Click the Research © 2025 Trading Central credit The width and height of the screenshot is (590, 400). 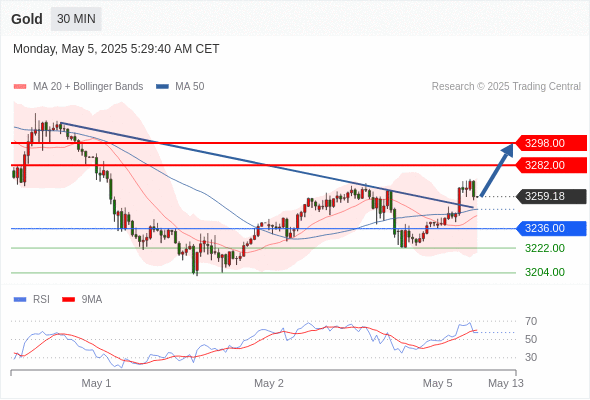(x=506, y=87)
